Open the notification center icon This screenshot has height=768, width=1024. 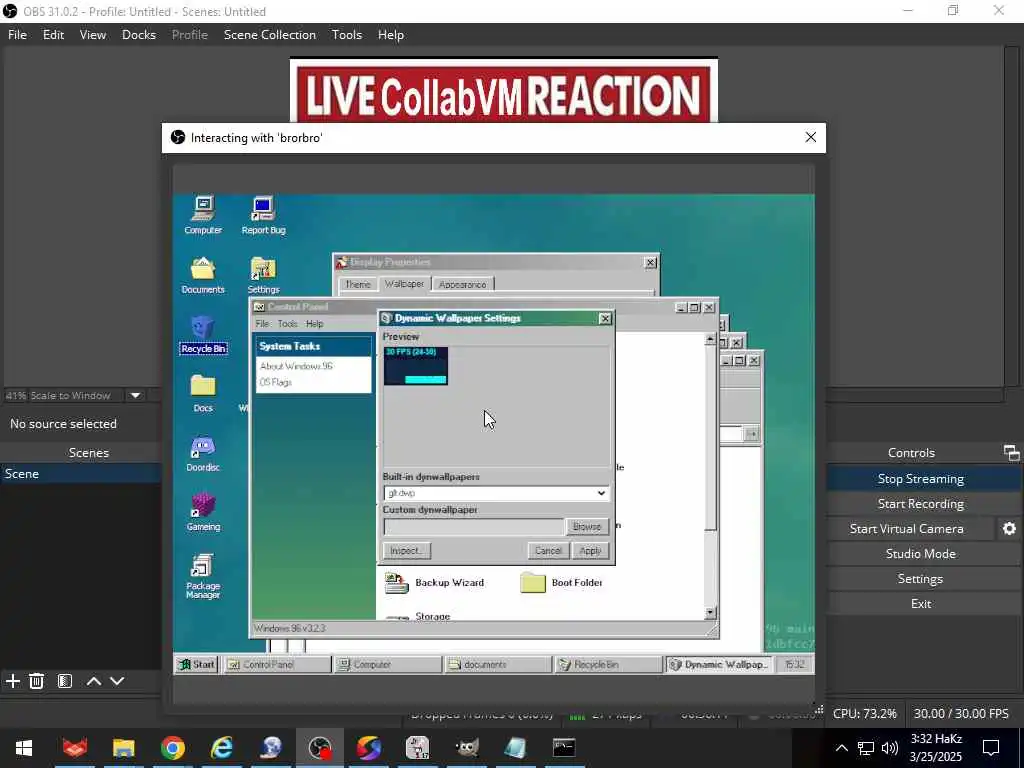[991, 748]
